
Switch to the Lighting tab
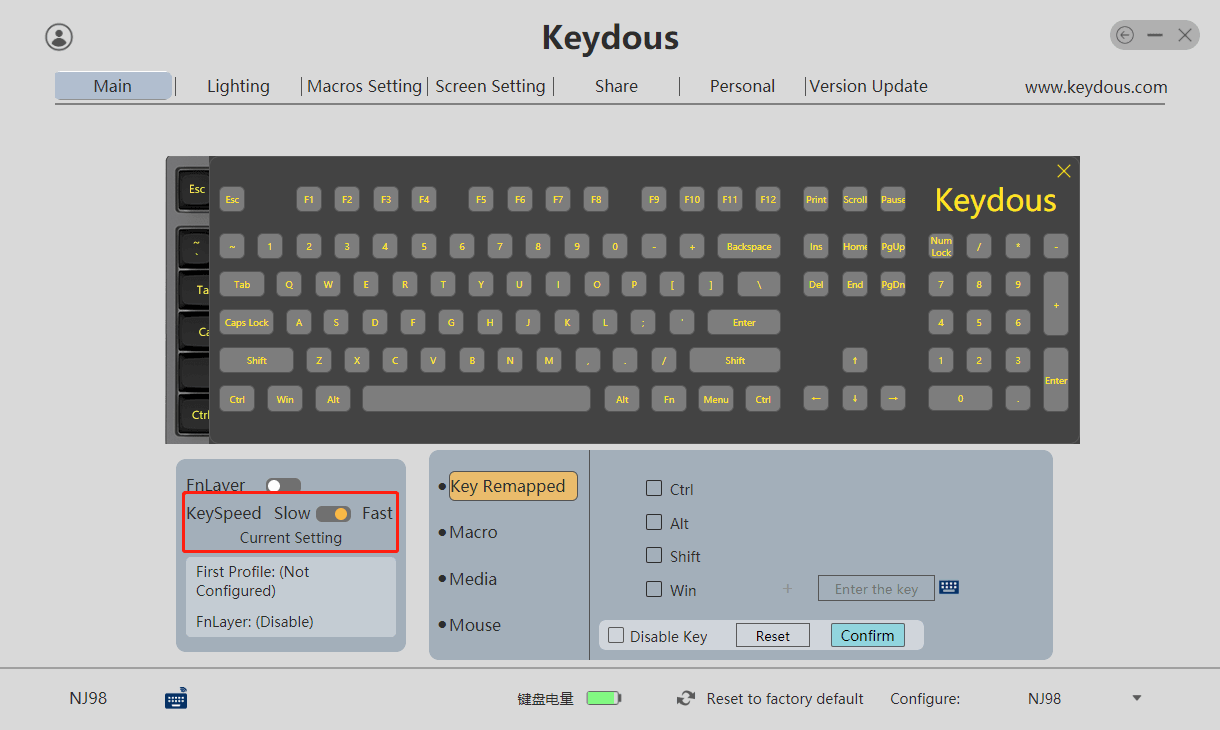click(x=238, y=86)
